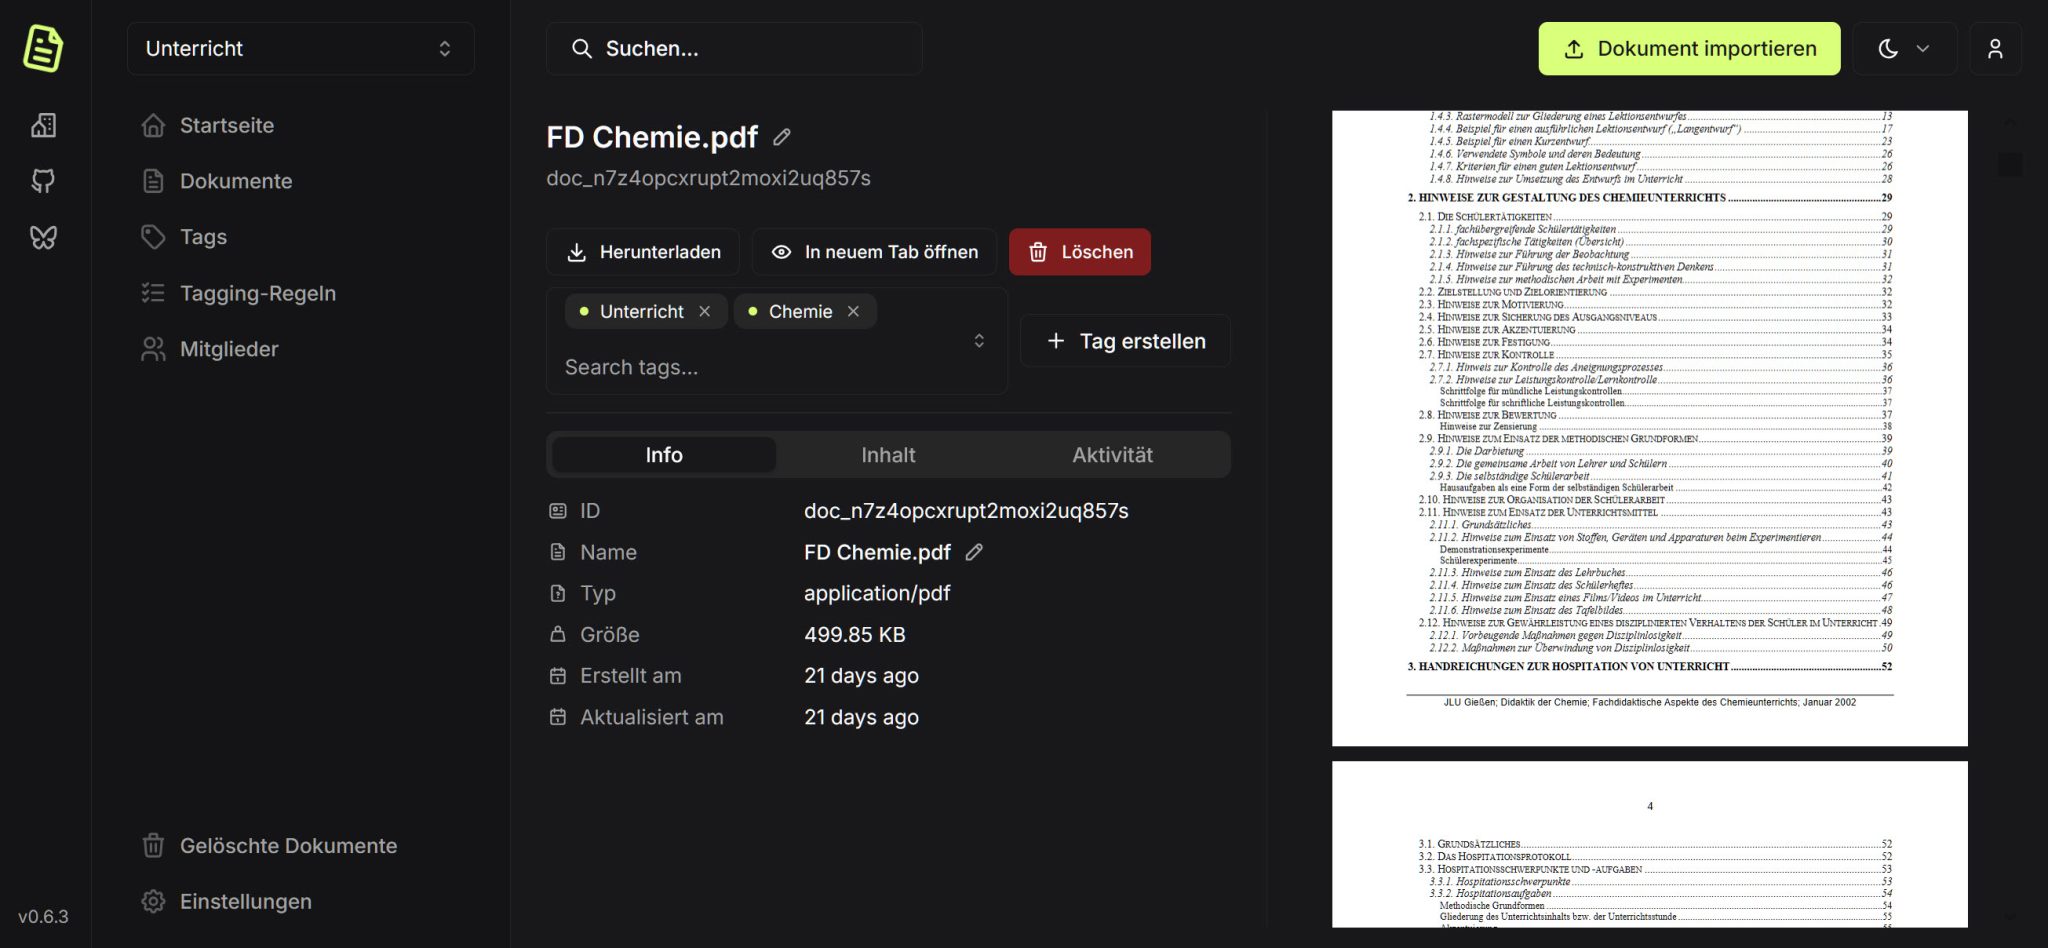Go to Gelöschte Dokumente in sidebar
This screenshot has height=948, width=2048.
point(287,846)
